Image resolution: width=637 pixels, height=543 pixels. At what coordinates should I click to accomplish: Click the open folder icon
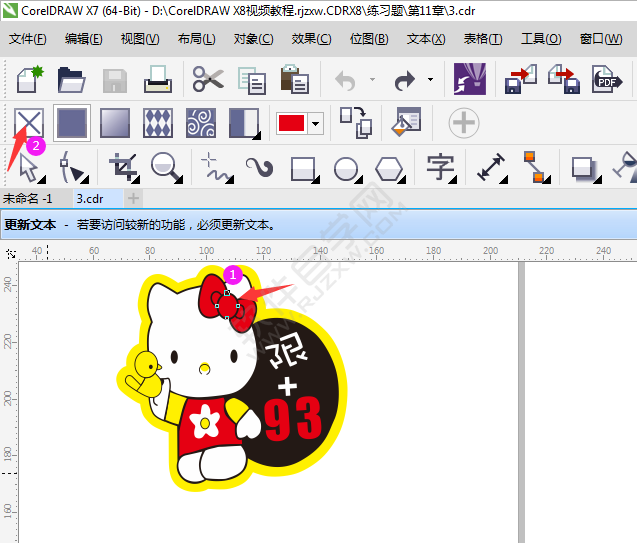(x=71, y=79)
